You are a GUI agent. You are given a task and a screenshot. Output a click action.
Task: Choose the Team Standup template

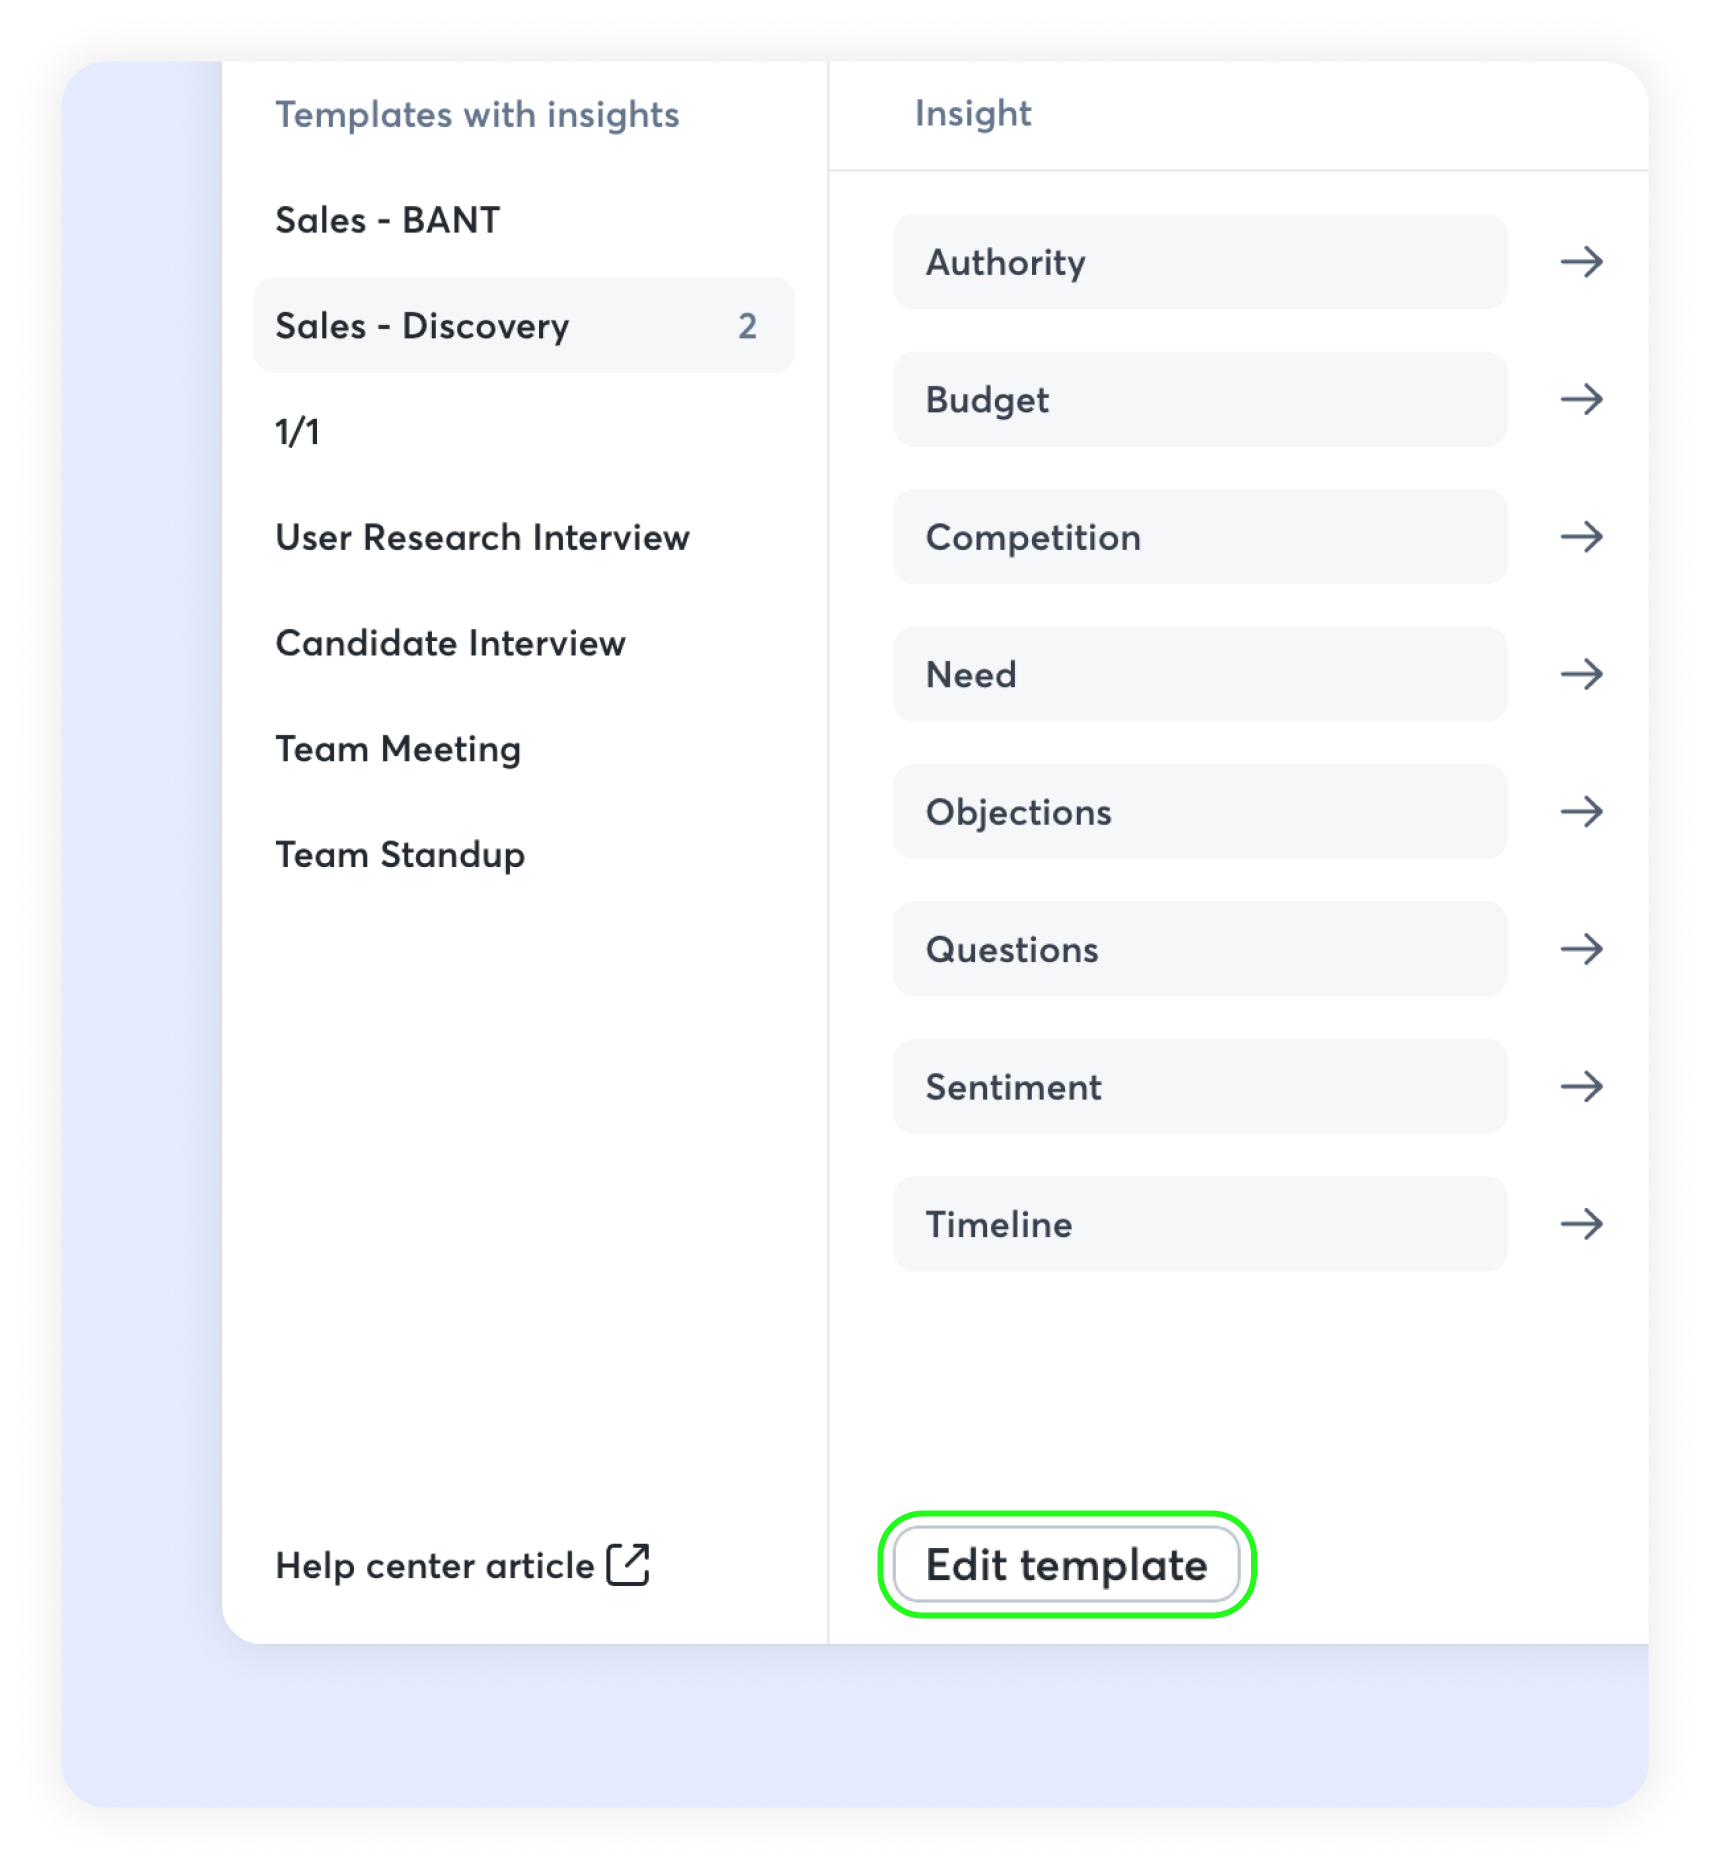(x=400, y=855)
